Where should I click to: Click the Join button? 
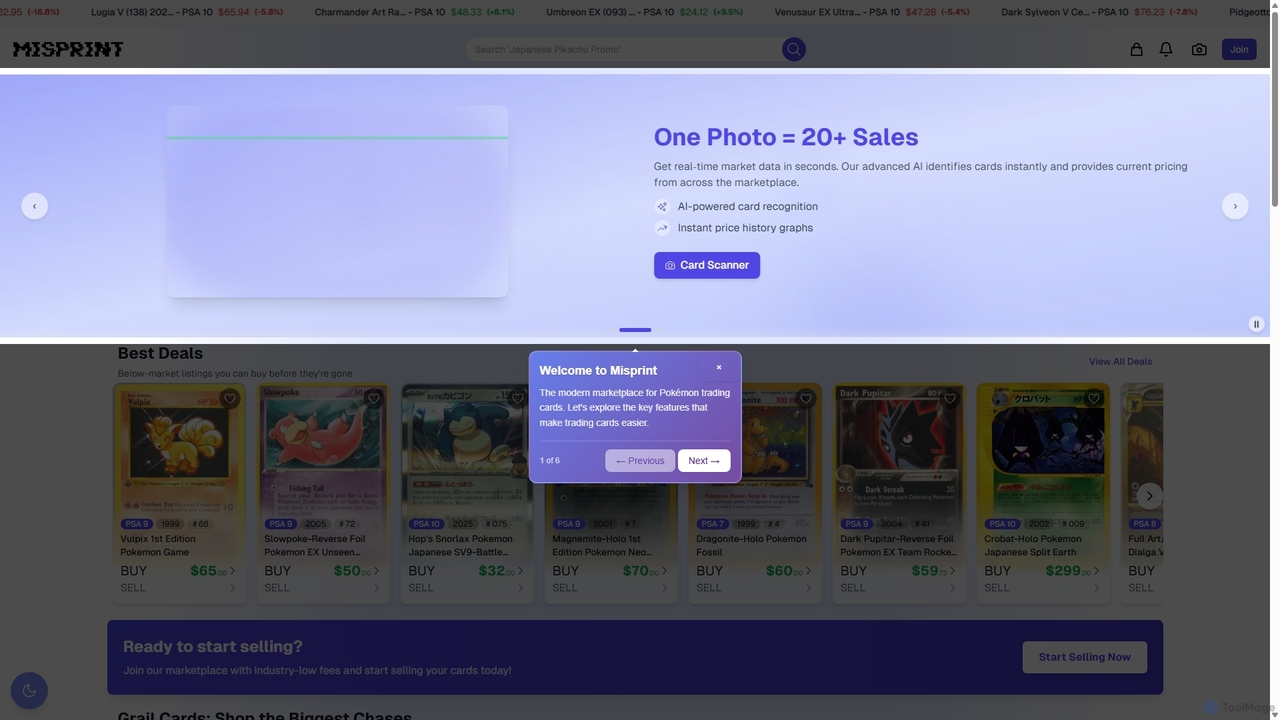coord(1239,49)
